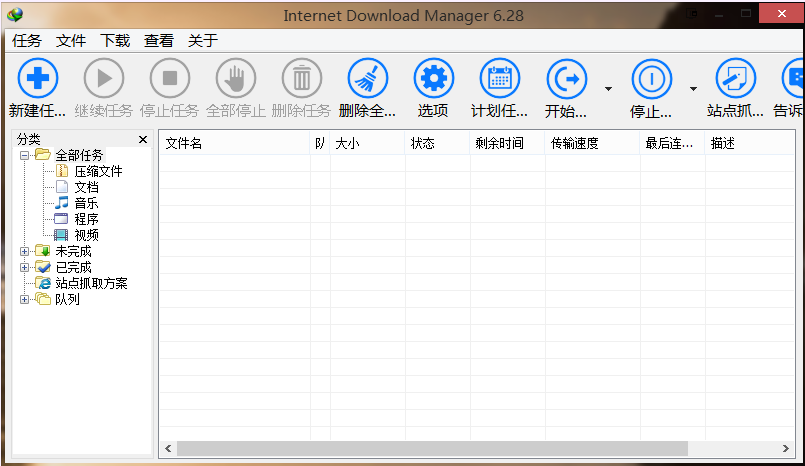Click the 停止任务 stop icon
This screenshot has height=466, width=805.
[170, 78]
